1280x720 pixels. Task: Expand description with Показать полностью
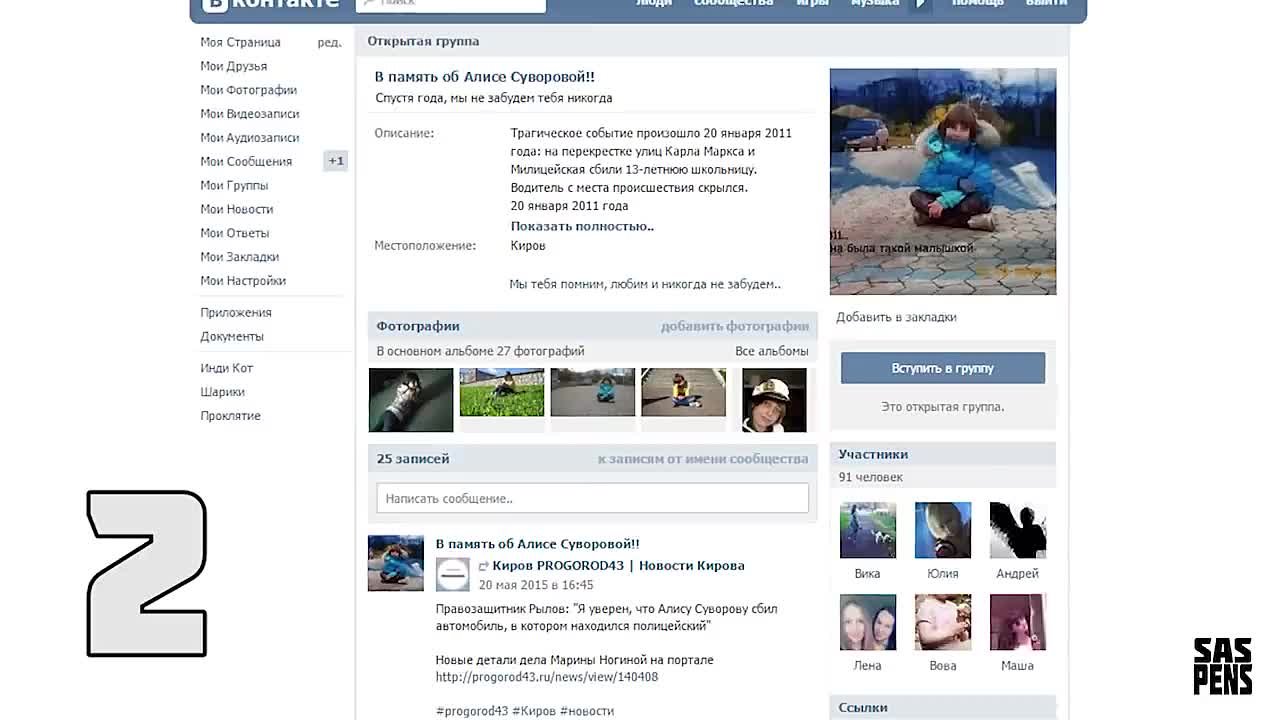[x=582, y=226]
